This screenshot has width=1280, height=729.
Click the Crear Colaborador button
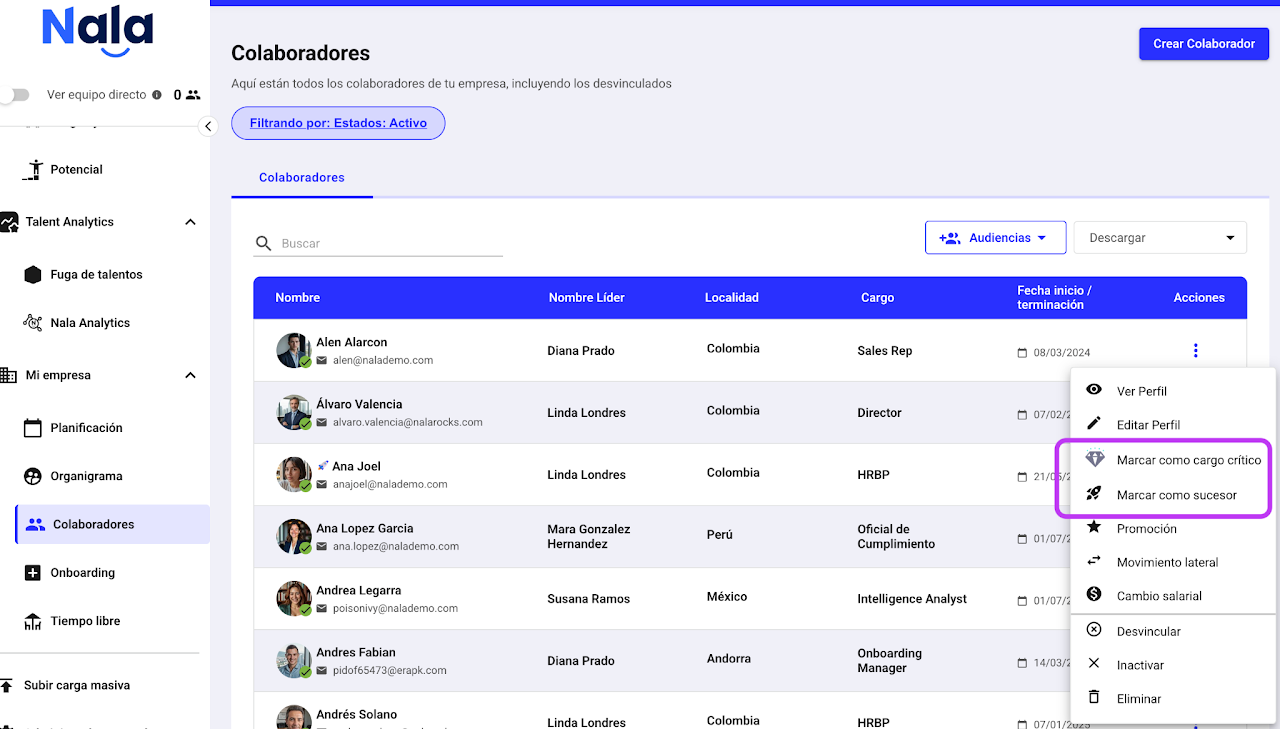coord(1203,44)
